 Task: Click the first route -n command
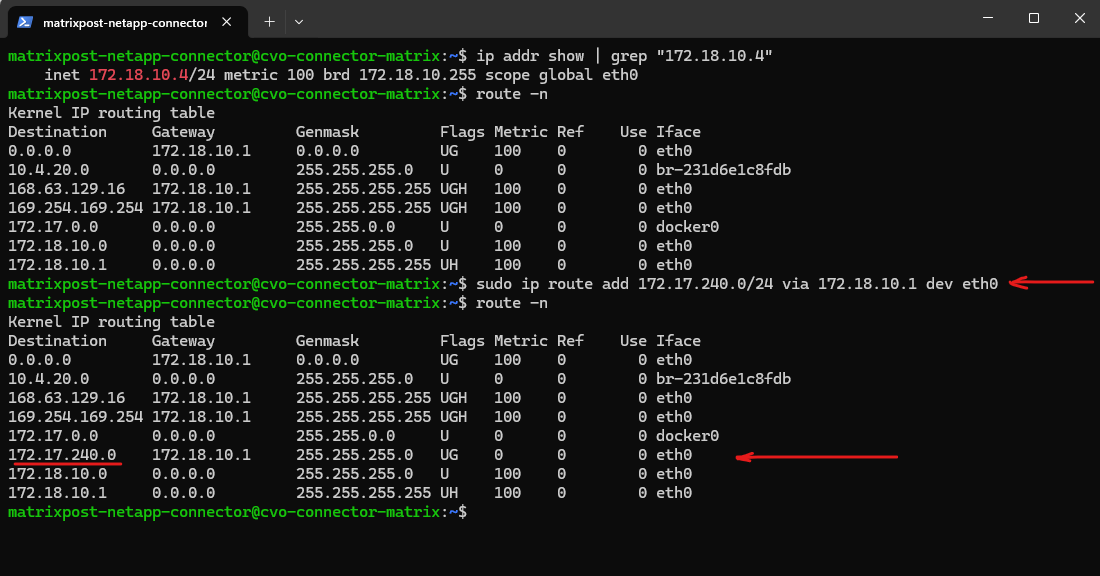click(510, 94)
